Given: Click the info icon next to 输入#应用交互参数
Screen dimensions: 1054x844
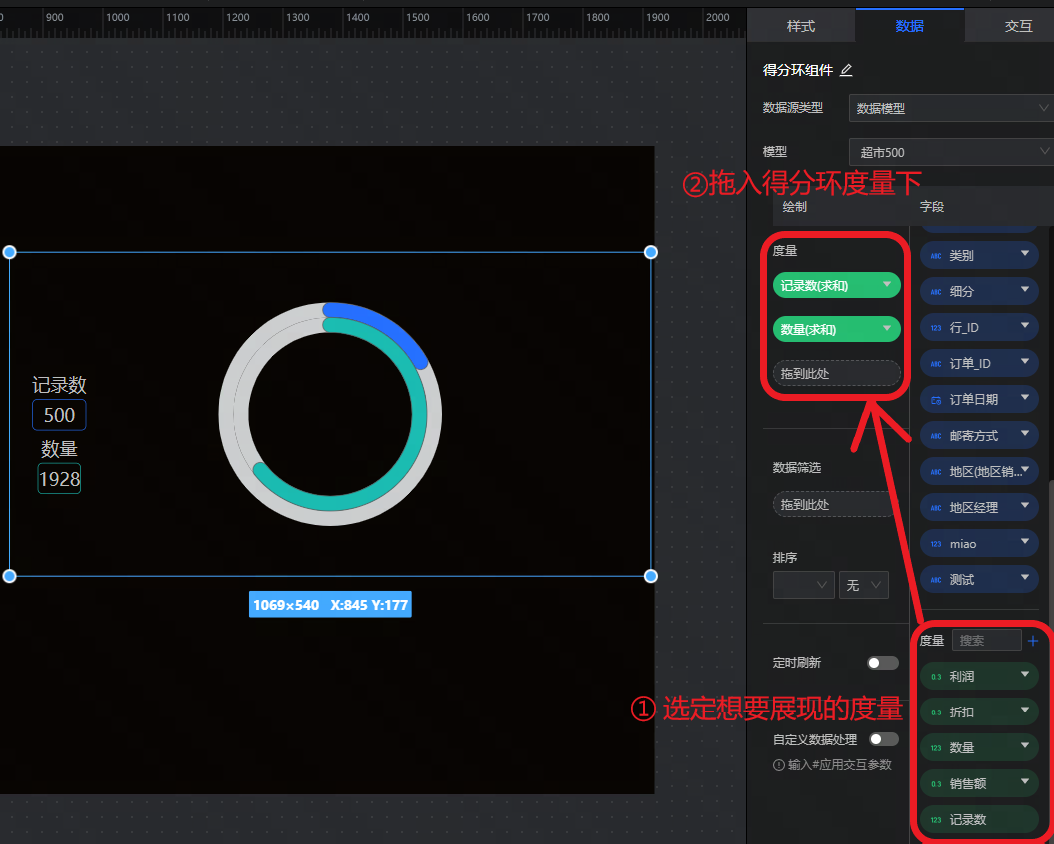Looking at the screenshot, I should [x=779, y=765].
